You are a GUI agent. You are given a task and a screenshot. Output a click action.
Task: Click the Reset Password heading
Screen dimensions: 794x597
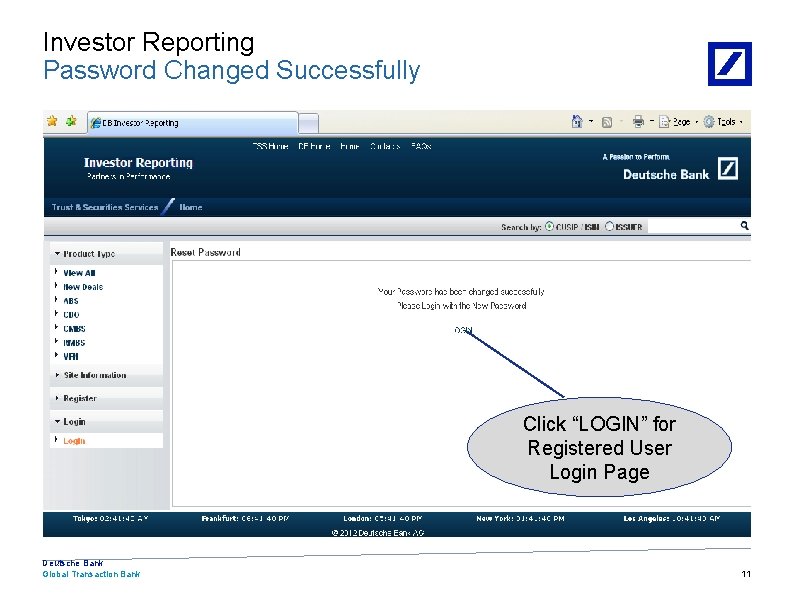pos(206,252)
